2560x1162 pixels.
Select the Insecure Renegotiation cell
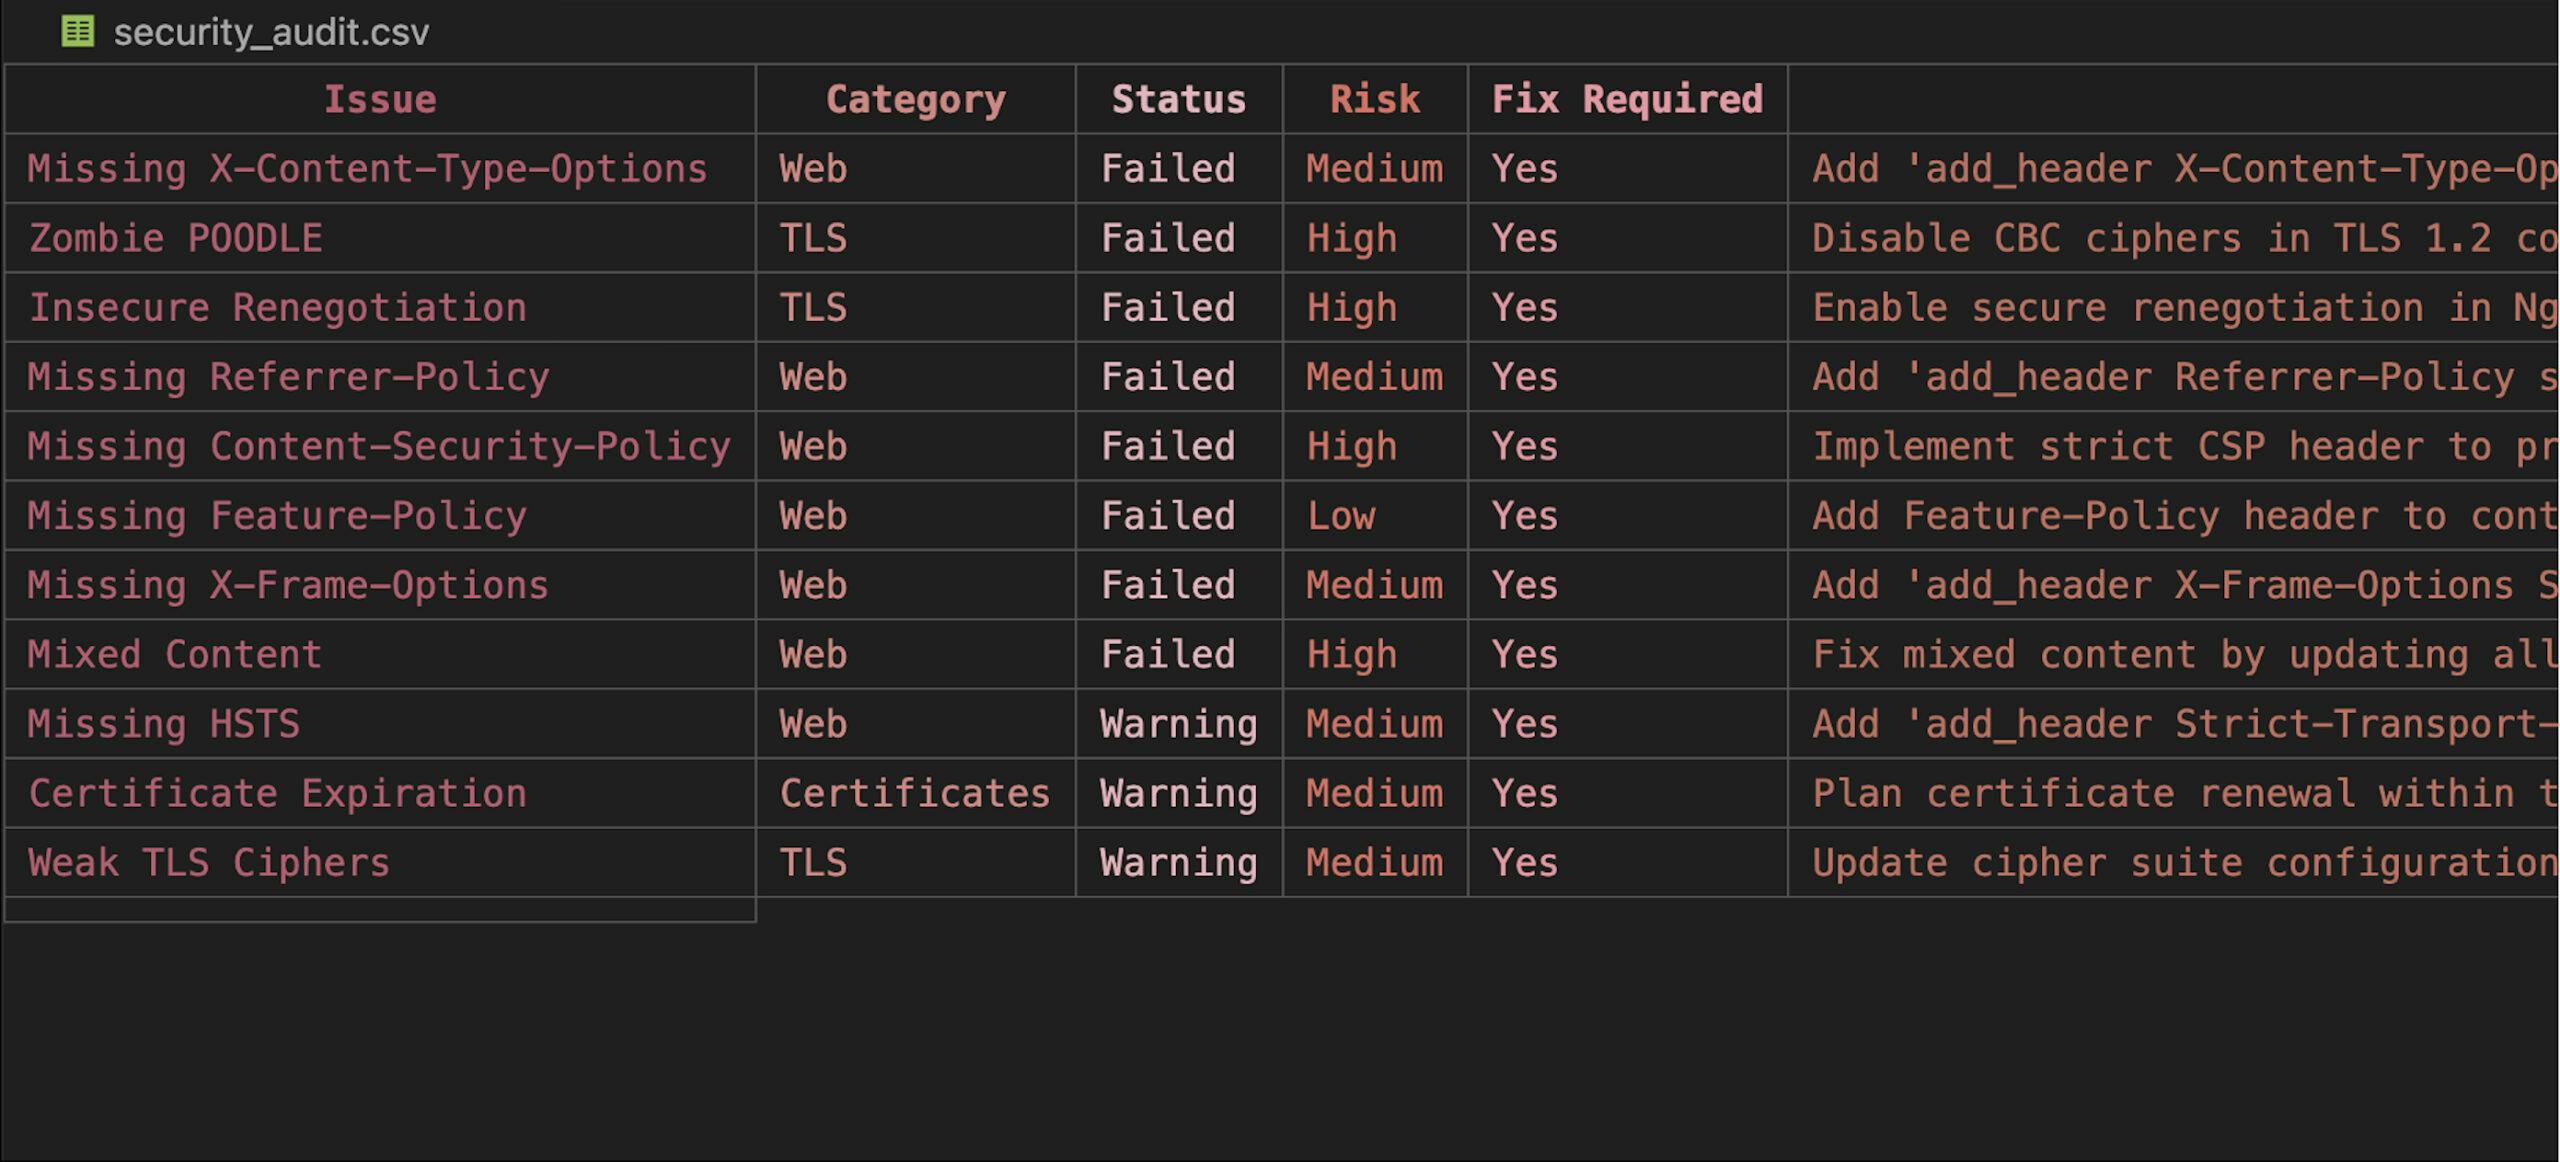pos(278,308)
